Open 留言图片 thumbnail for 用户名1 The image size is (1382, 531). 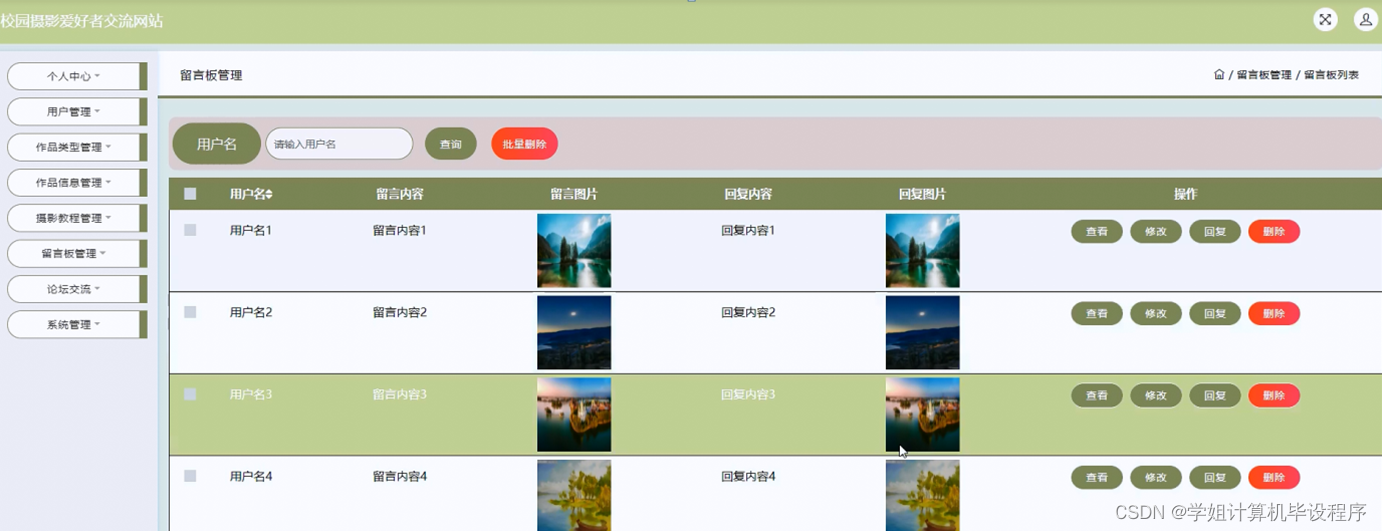click(x=574, y=251)
